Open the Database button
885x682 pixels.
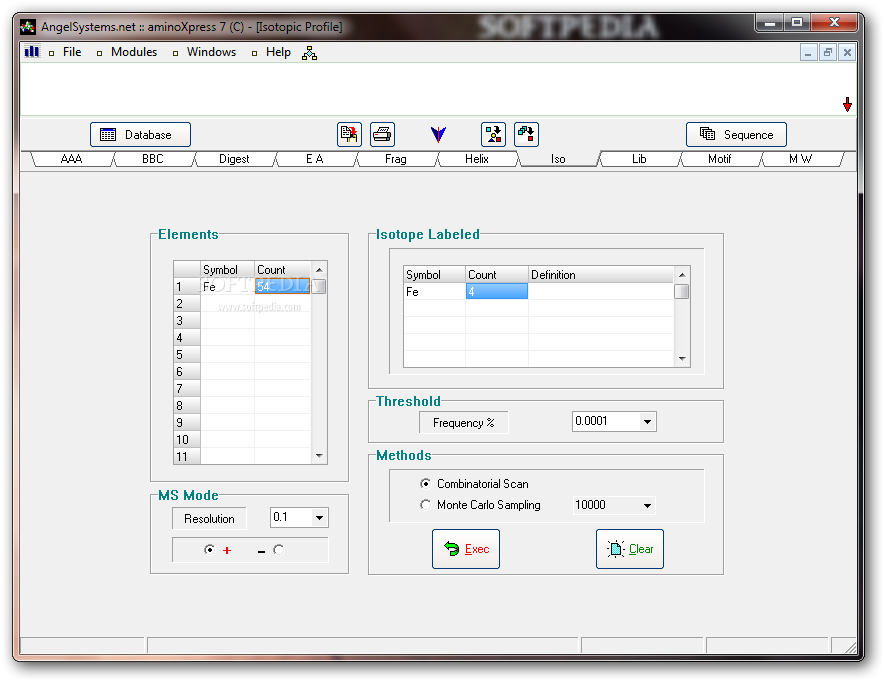click(141, 134)
